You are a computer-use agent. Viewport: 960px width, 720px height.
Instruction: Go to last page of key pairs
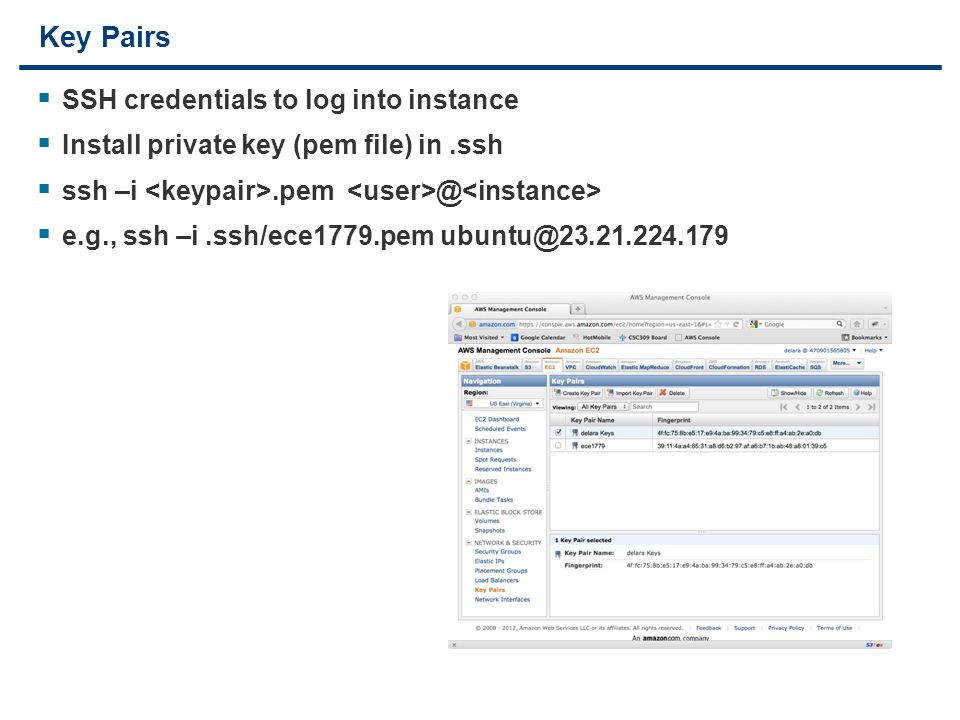871,407
